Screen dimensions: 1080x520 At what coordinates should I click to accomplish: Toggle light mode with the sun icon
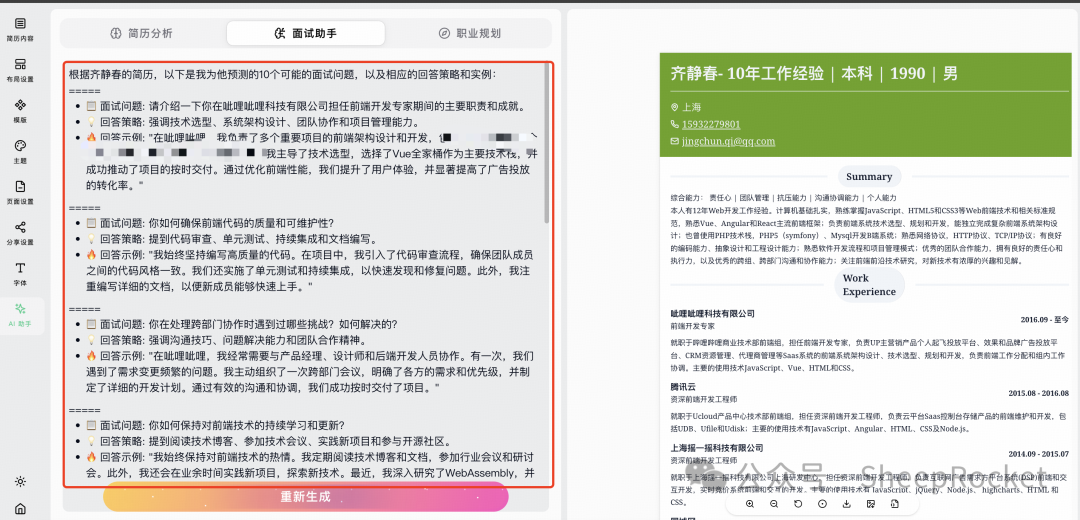[21, 481]
